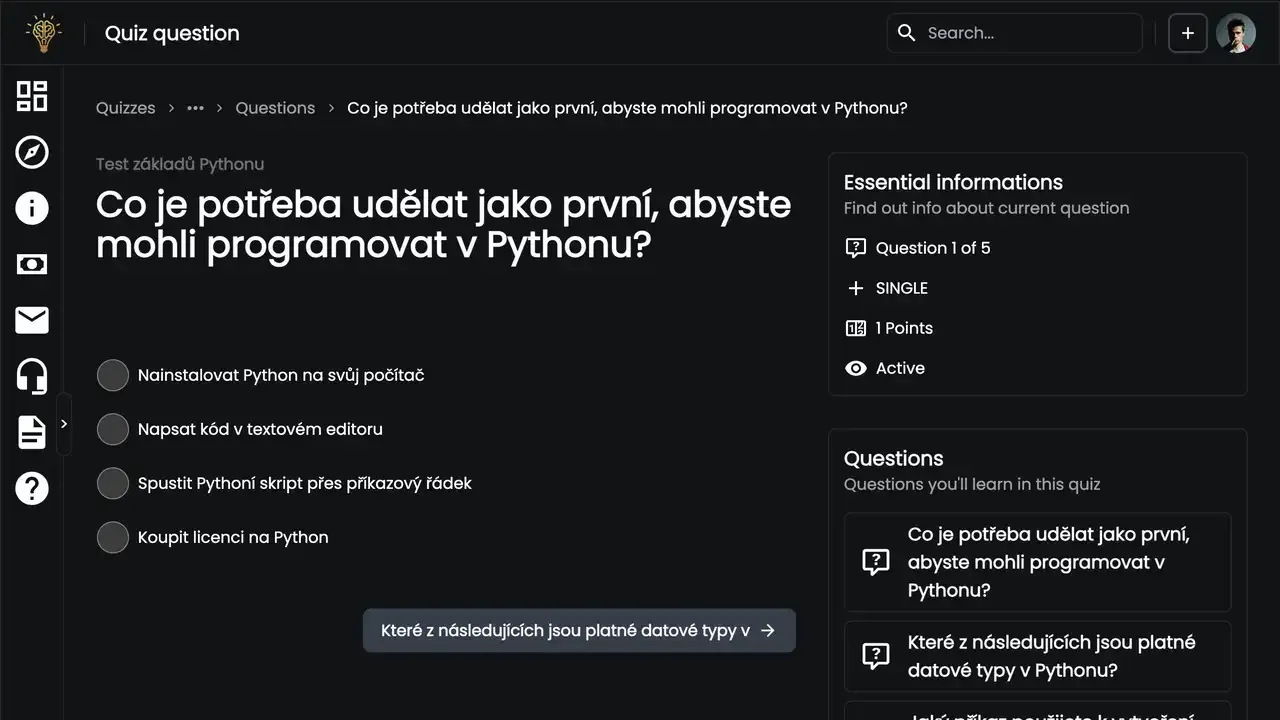Click the Test základů Pythonu quiz label
Viewport: 1280px width, 720px height.
(x=180, y=164)
